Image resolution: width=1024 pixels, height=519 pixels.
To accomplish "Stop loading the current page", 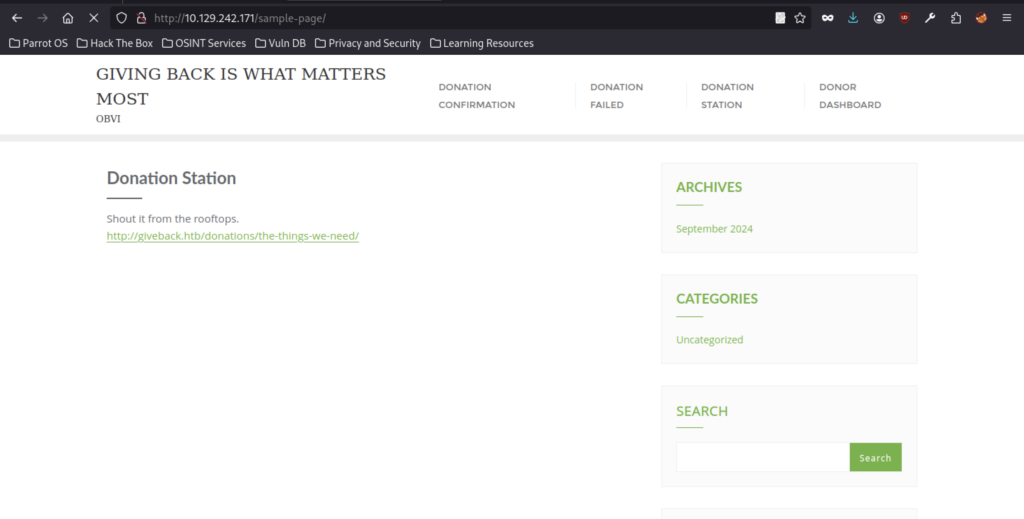I will click(x=93, y=18).
